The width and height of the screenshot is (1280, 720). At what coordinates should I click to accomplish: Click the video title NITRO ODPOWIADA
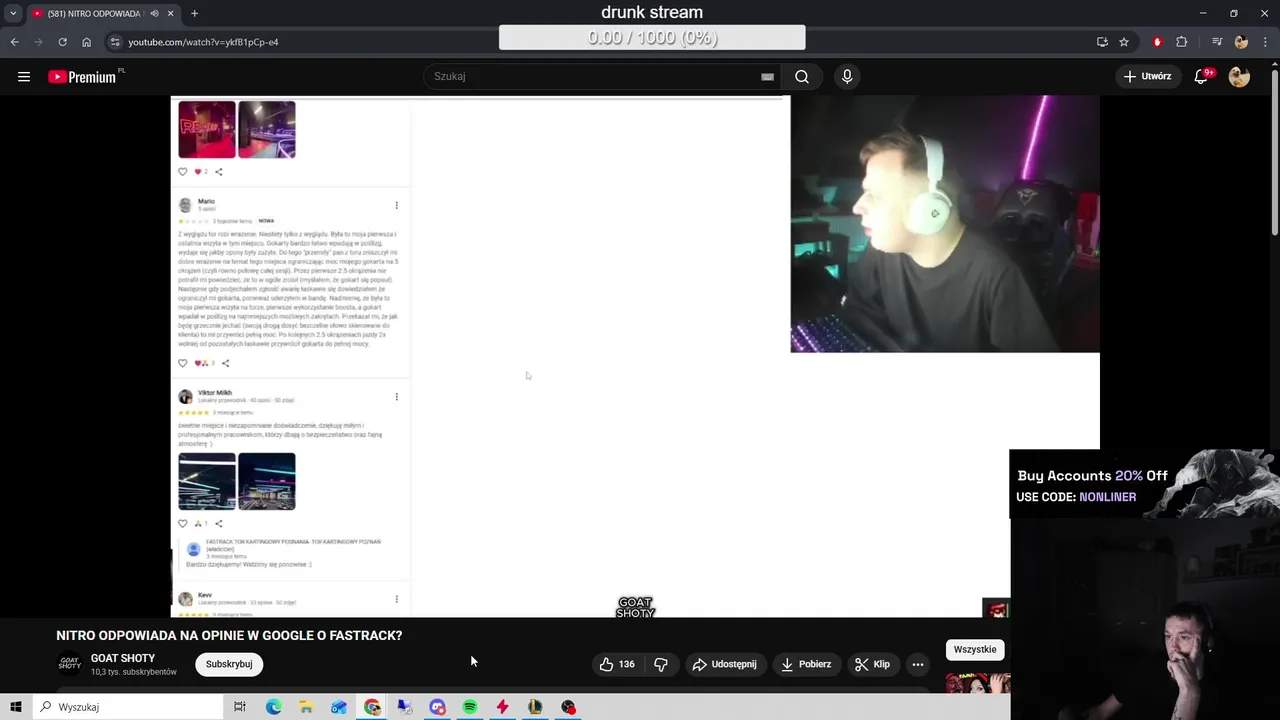[229, 636]
